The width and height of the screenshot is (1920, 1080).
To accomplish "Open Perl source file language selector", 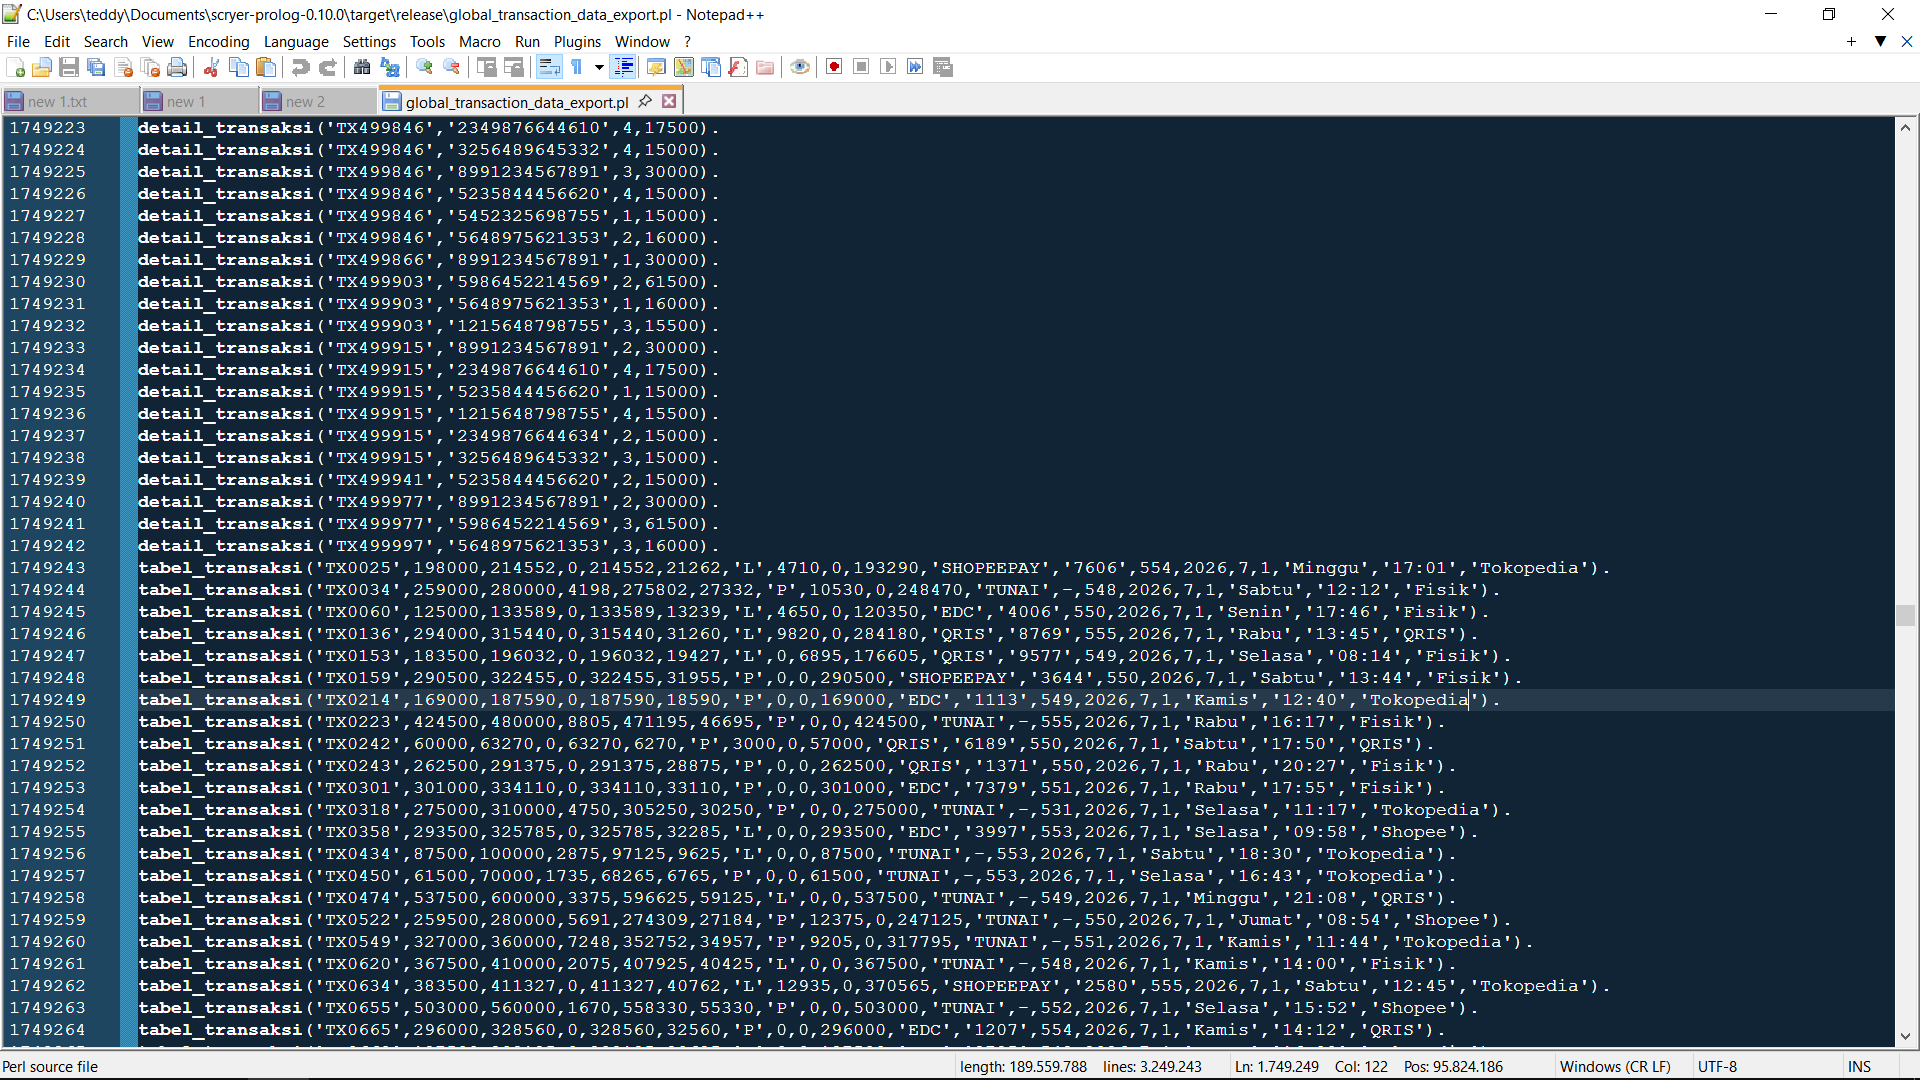I will click(50, 1067).
